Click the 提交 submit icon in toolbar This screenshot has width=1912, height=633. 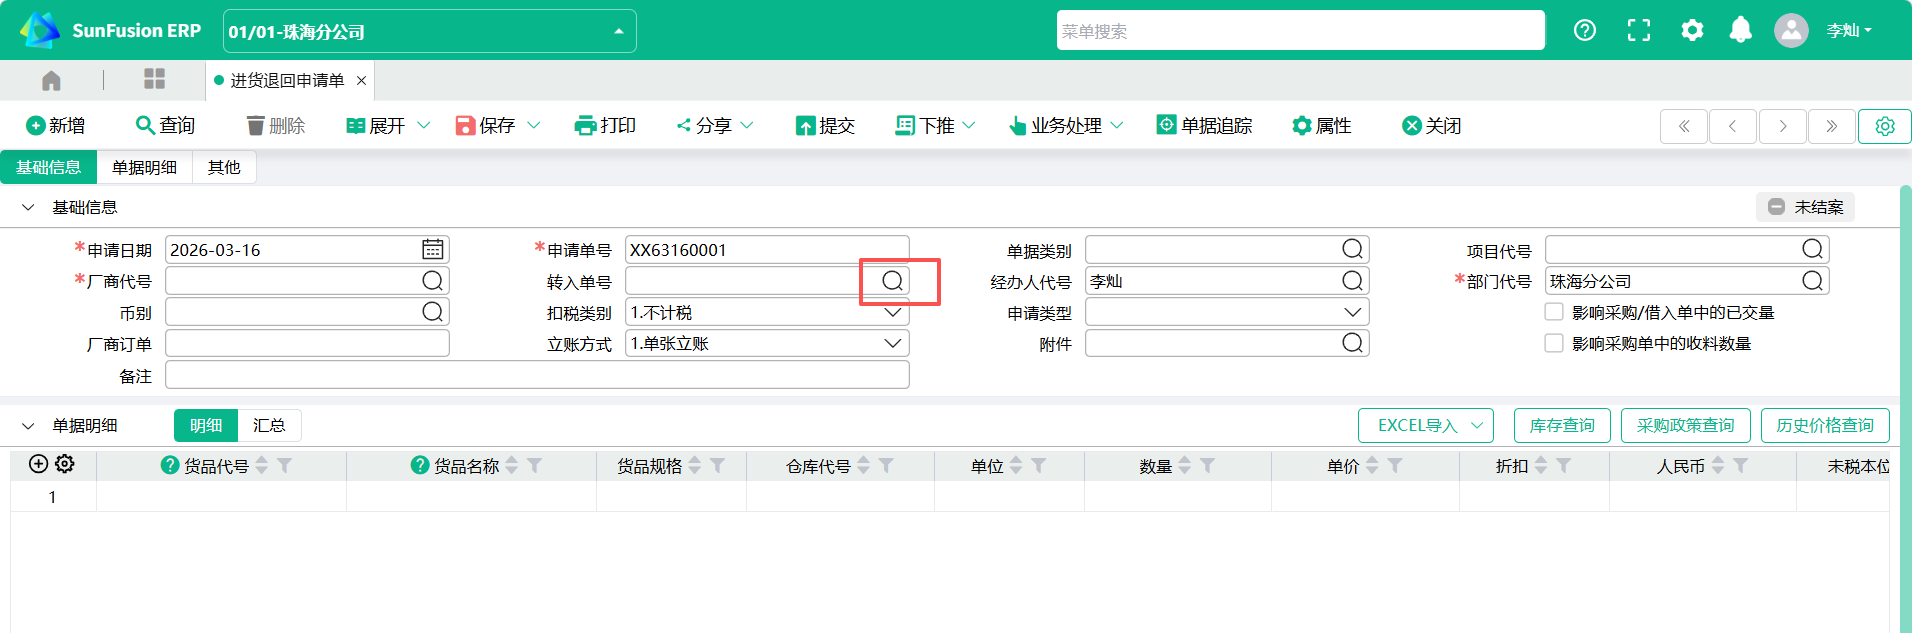[805, 125]
